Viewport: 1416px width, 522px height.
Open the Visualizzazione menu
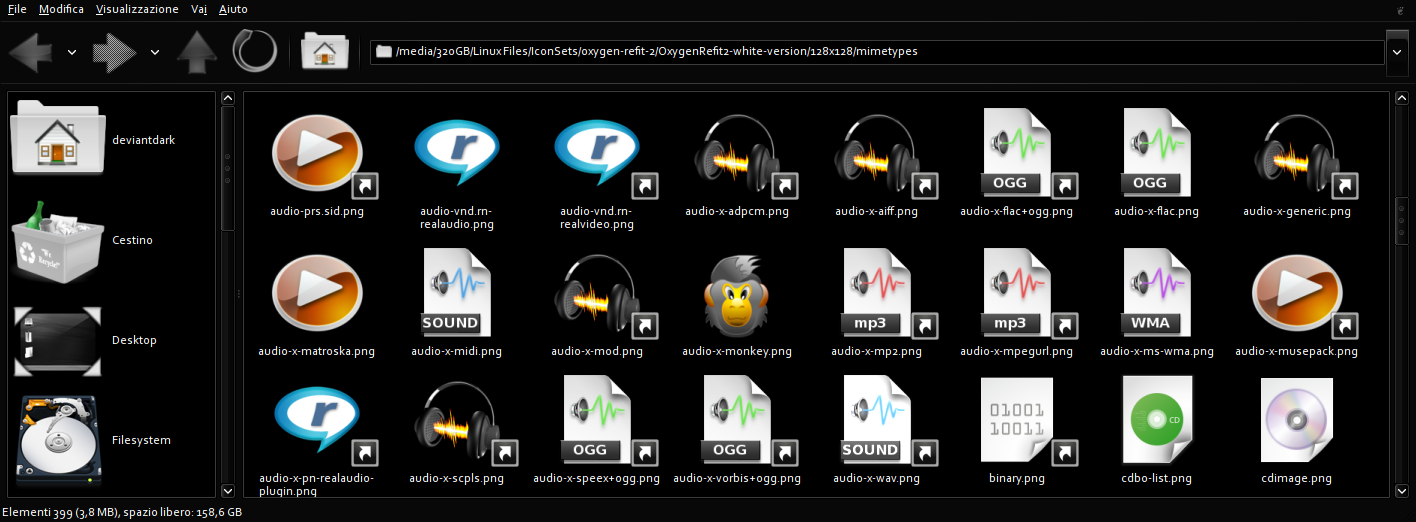pos(137,9)
